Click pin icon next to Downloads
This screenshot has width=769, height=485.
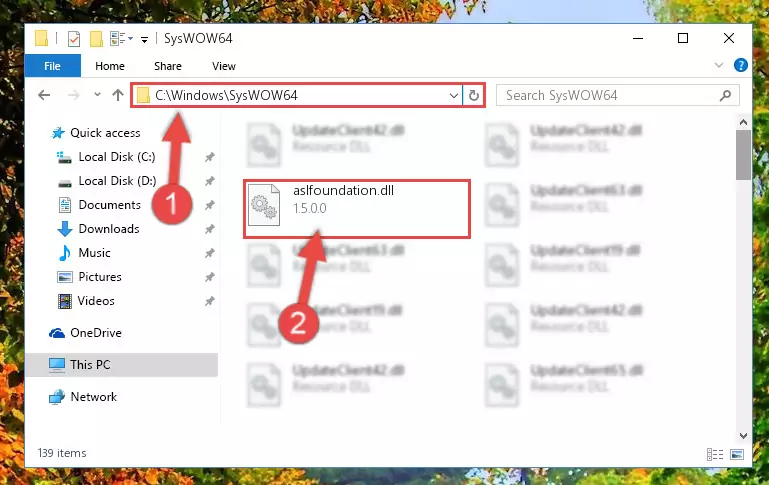(x=210, y=229)
